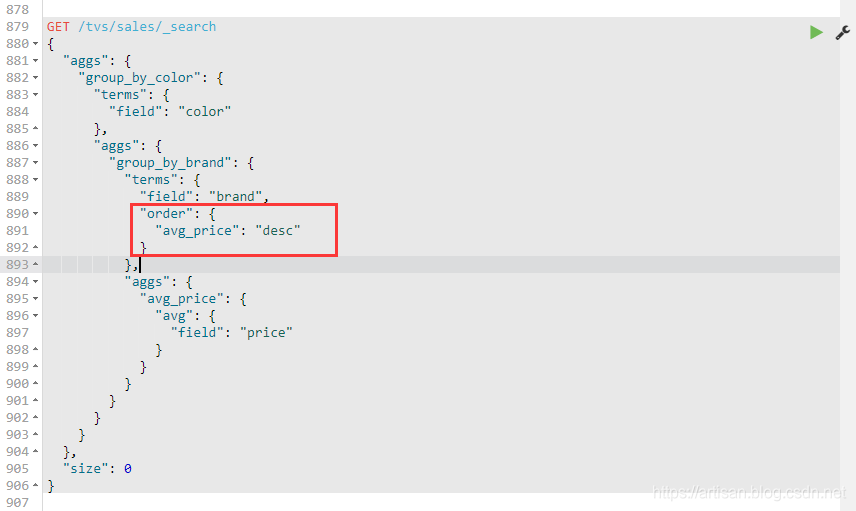Fold the "group_by_brand" block
Screen dimensions: 856x511
[35, 163]
